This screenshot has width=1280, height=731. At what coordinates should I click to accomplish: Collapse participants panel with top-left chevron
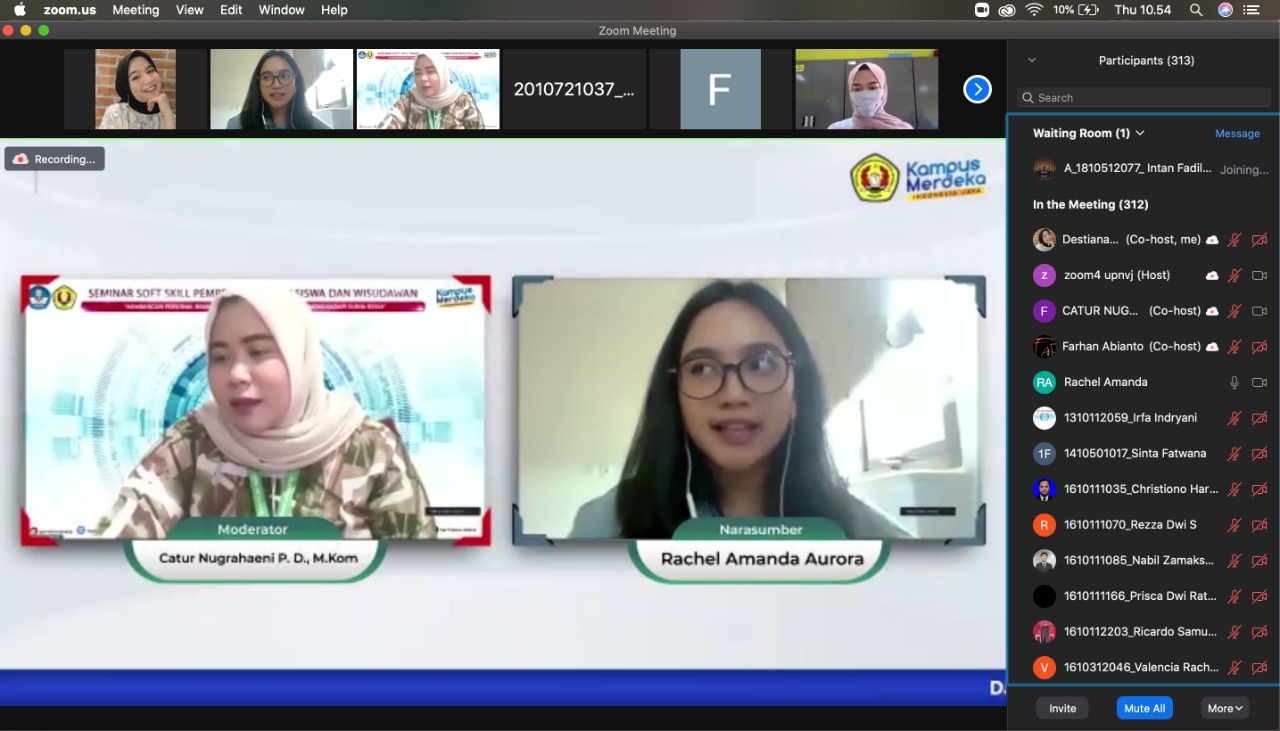click(x=1032, y=60)
